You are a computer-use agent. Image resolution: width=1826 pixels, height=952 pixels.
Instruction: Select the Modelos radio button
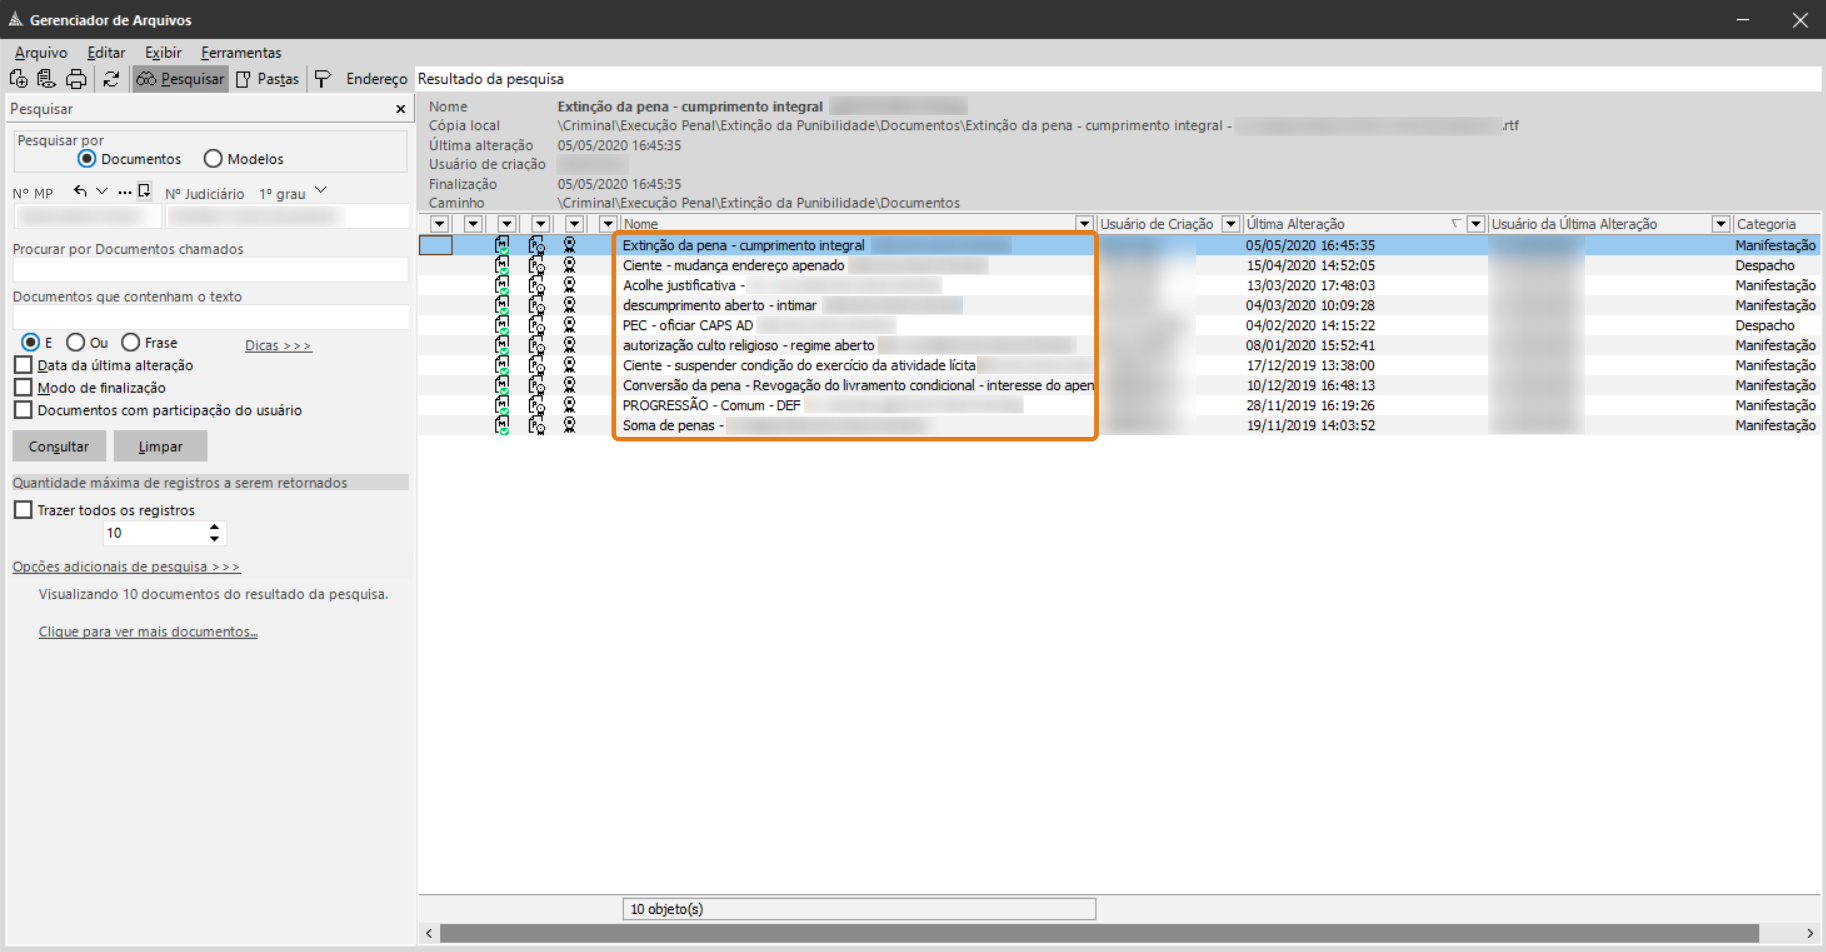pos(213,159)
